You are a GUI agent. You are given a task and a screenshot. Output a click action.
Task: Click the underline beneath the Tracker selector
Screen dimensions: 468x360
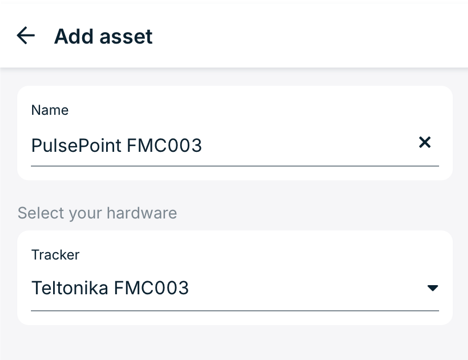point(235,310)
